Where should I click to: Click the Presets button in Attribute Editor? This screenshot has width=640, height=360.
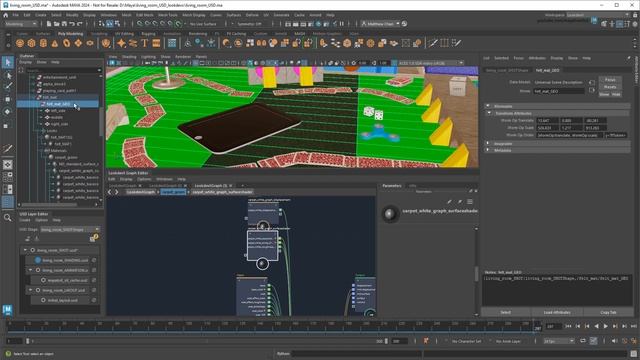coord(610,87)
